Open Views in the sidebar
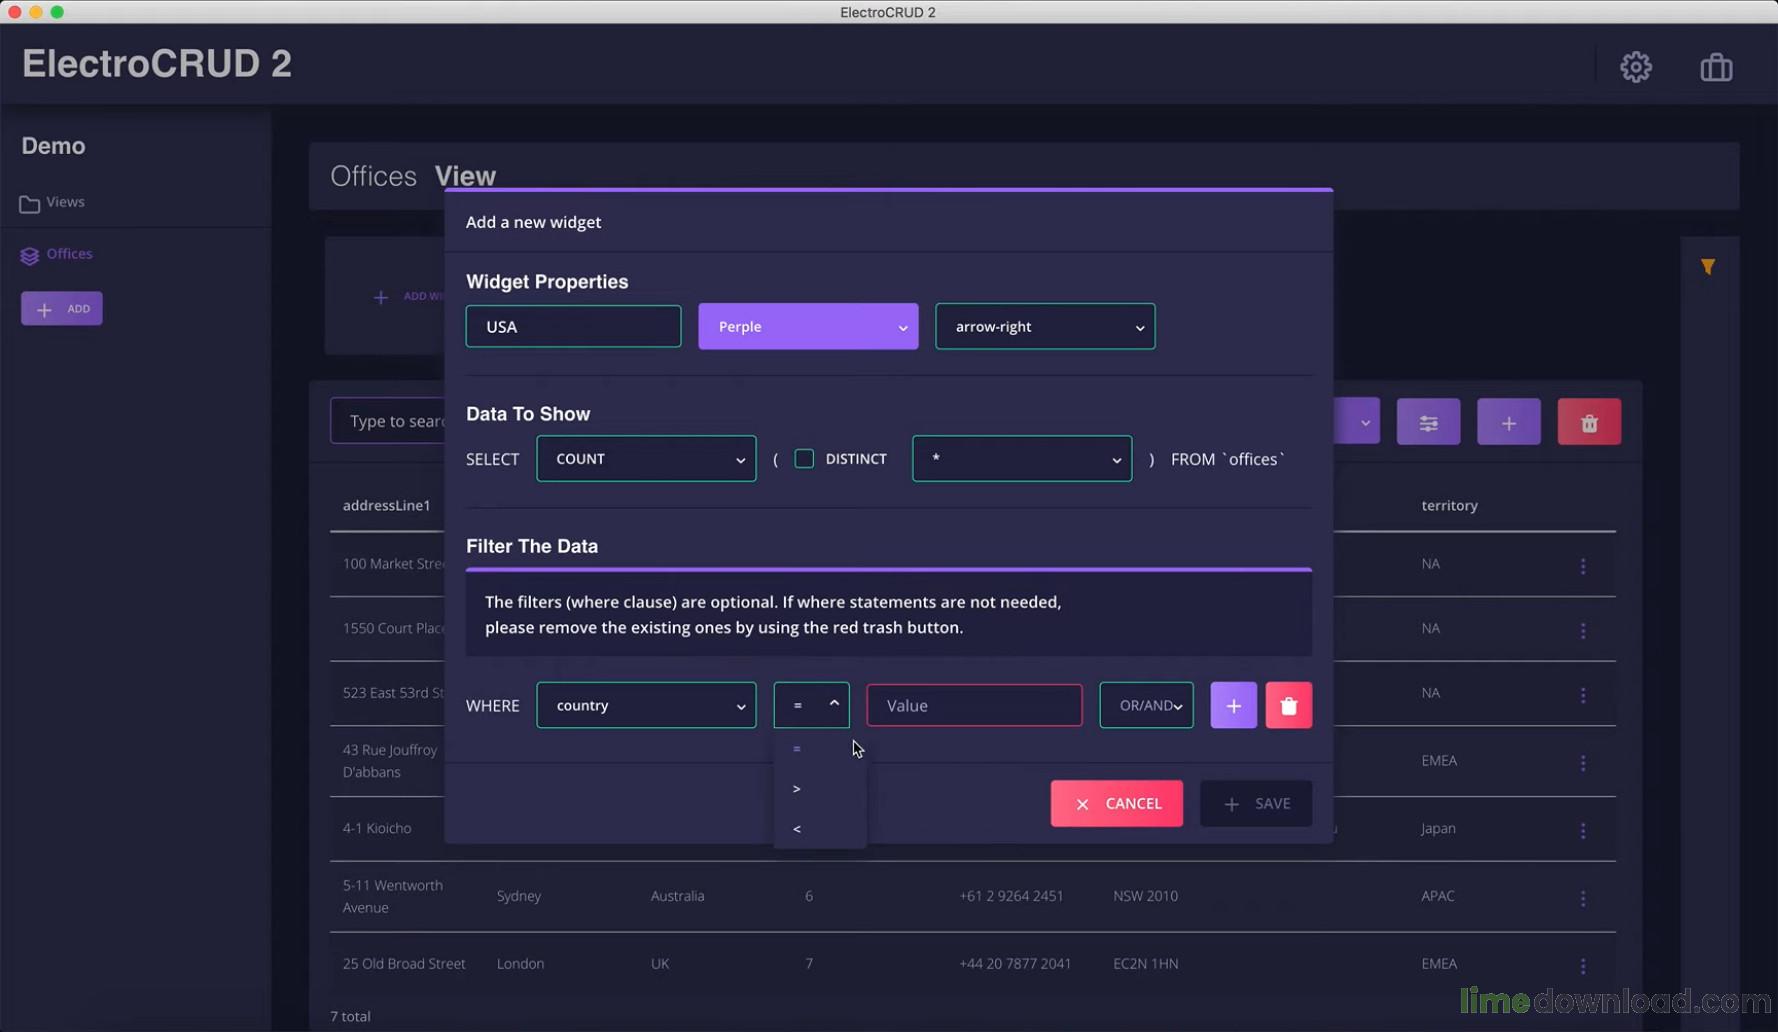Screen dimensions: 1778x1032 pyautogui.click(x=65, y=202)
